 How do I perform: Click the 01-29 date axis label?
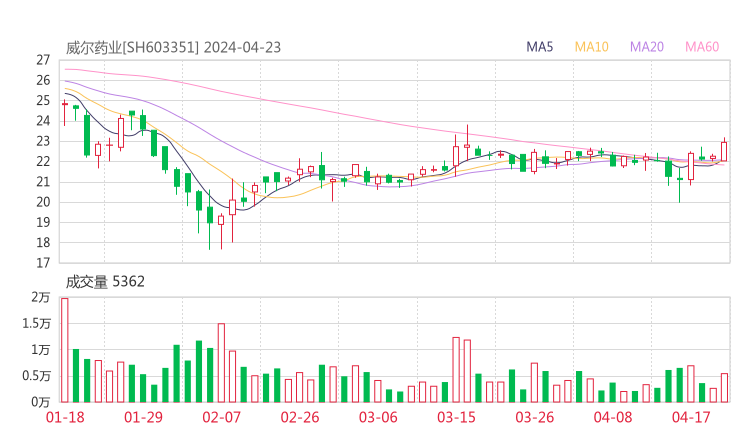pos(143,417)
